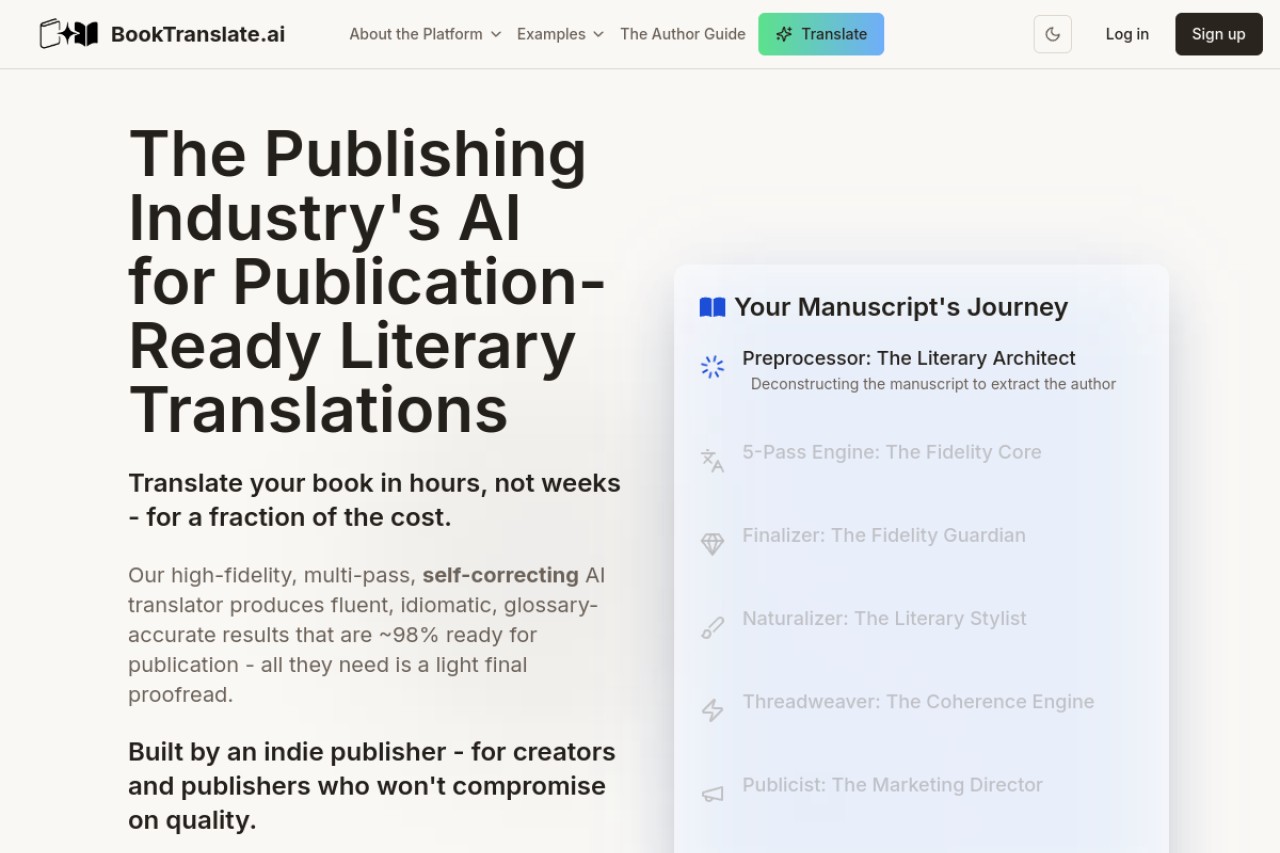Image resolution: width=1280 pixels, height=853 pixels.
Task: Click the Log in link
Action: click(x=1127, y=34)
